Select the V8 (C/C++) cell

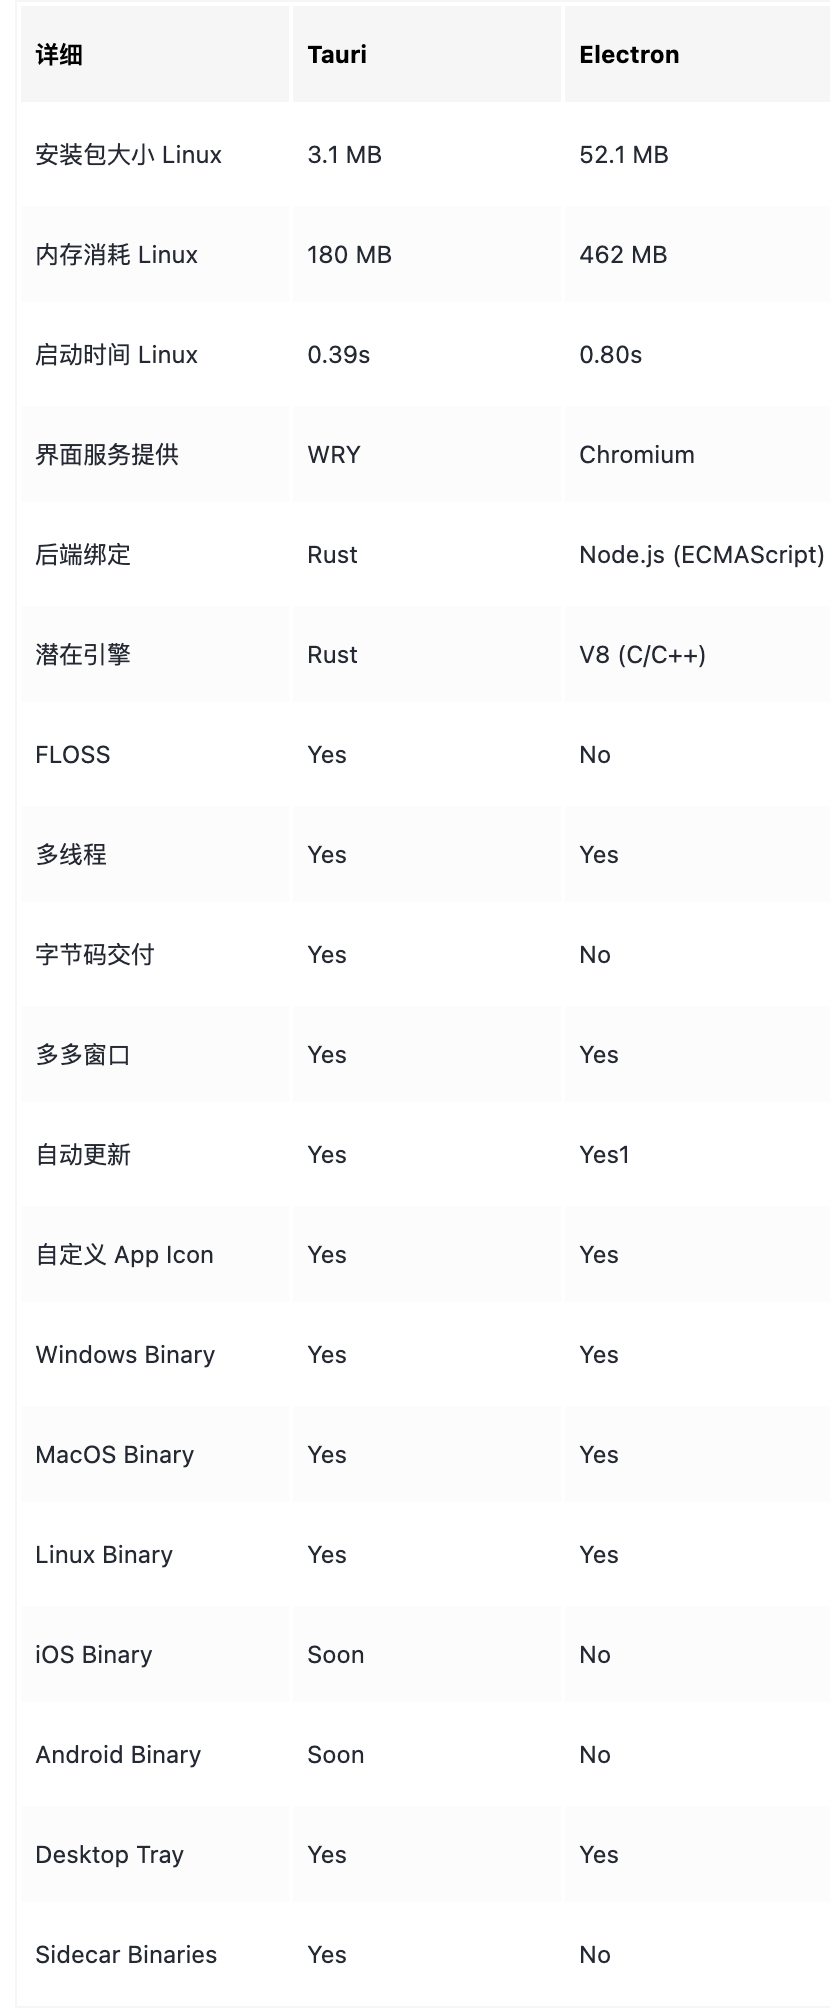pos(642,655)
